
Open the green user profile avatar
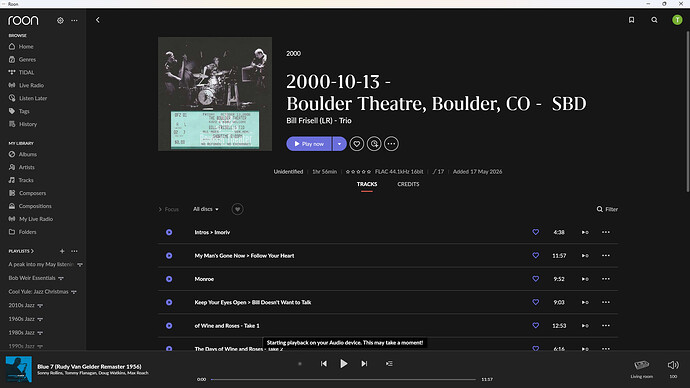tap(677, 20)
